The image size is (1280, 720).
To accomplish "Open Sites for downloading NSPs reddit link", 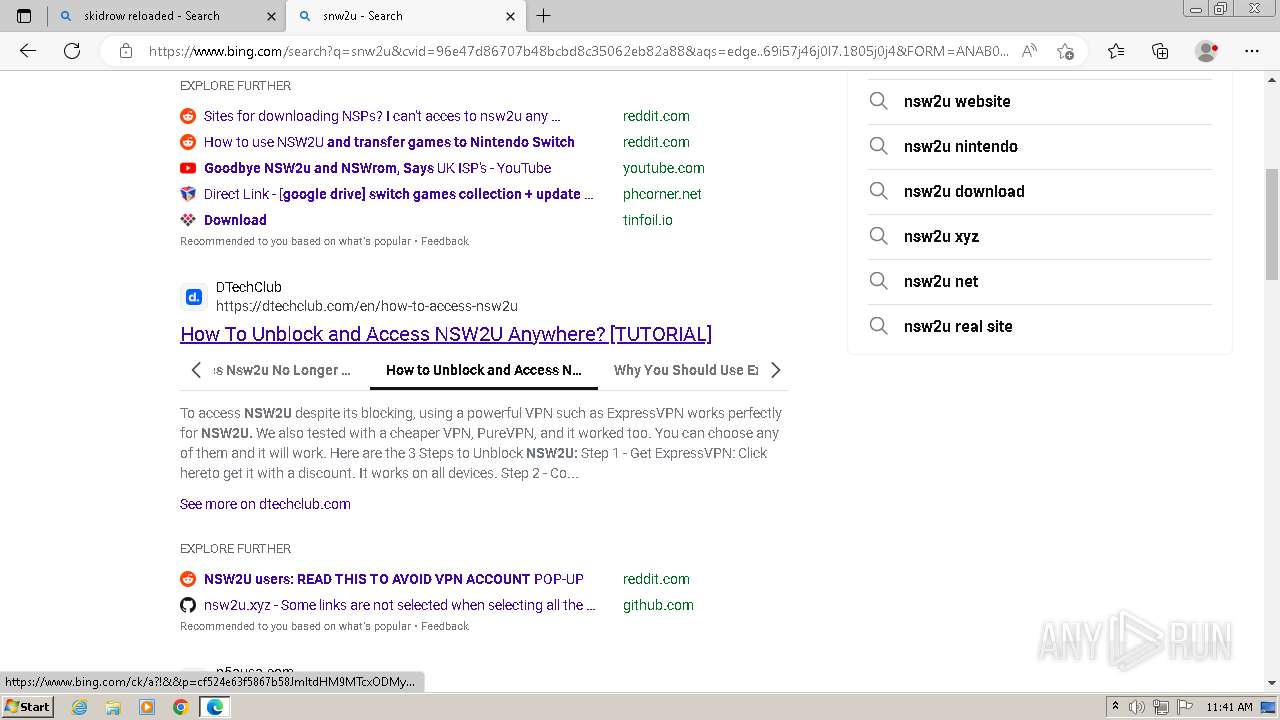I will 382,116.
